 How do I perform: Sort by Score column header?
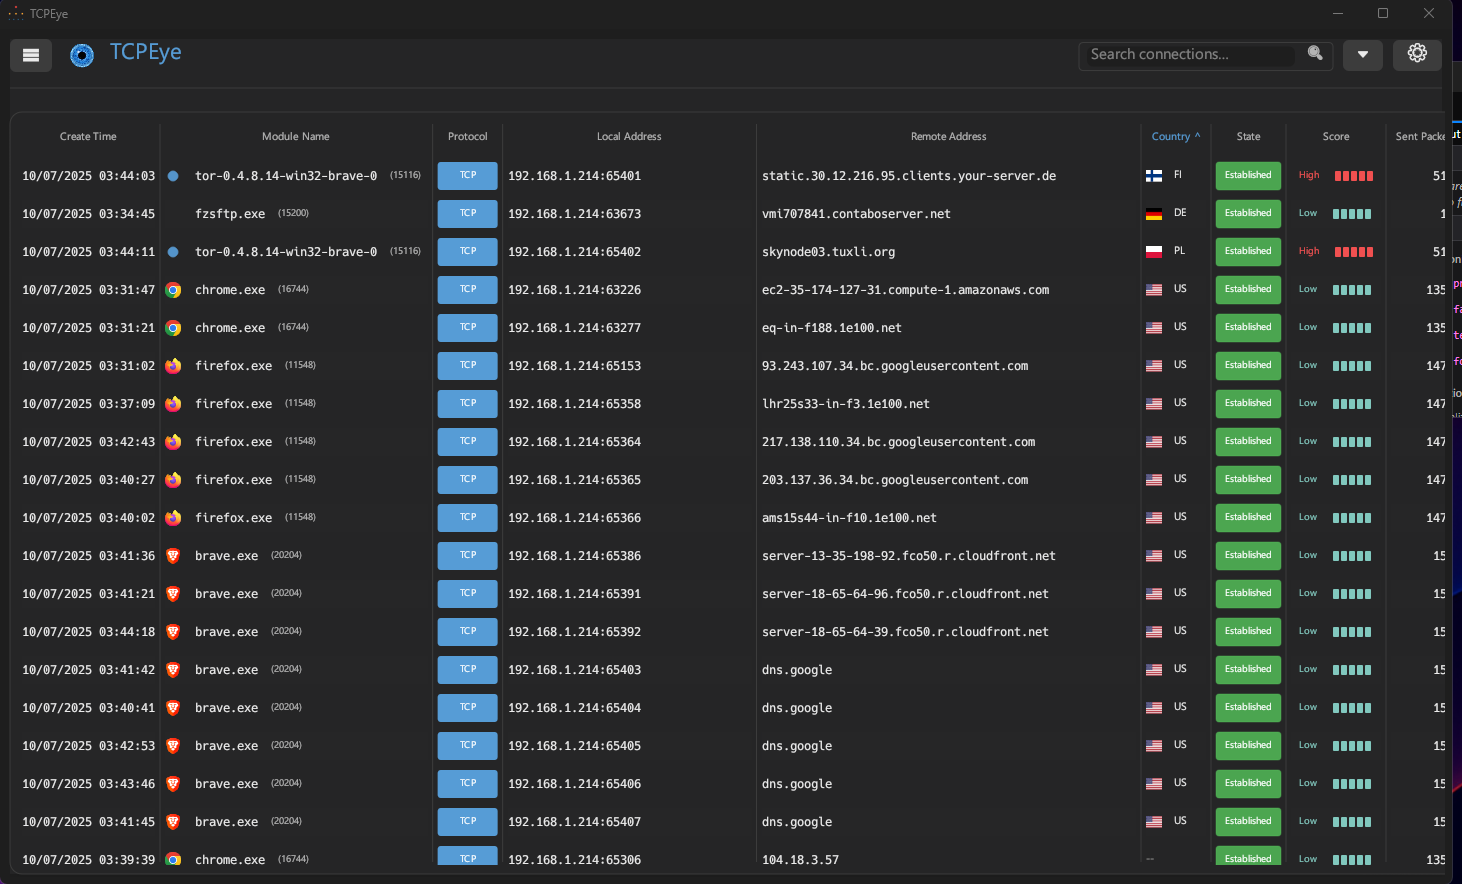pos(1335,136)
